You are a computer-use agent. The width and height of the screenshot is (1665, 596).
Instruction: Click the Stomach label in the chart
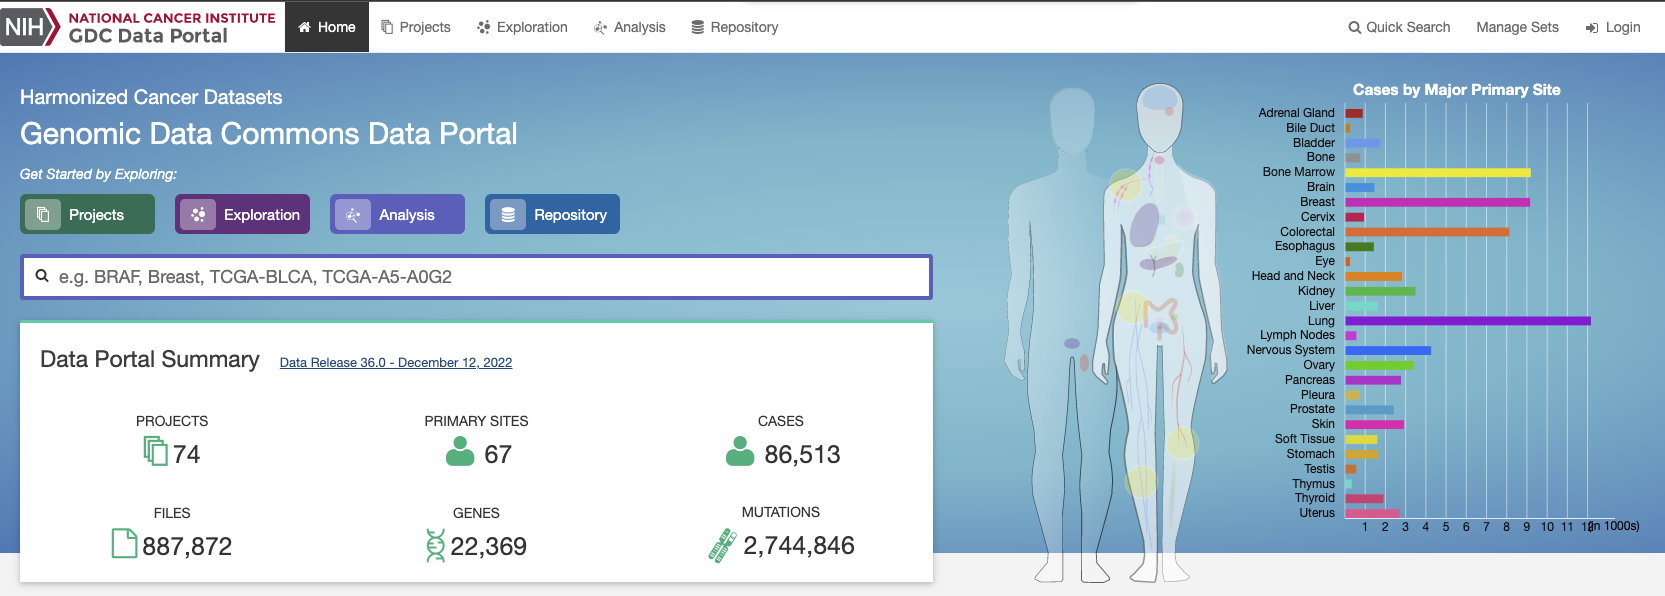pyautogui.click(x=1310, y=454)
